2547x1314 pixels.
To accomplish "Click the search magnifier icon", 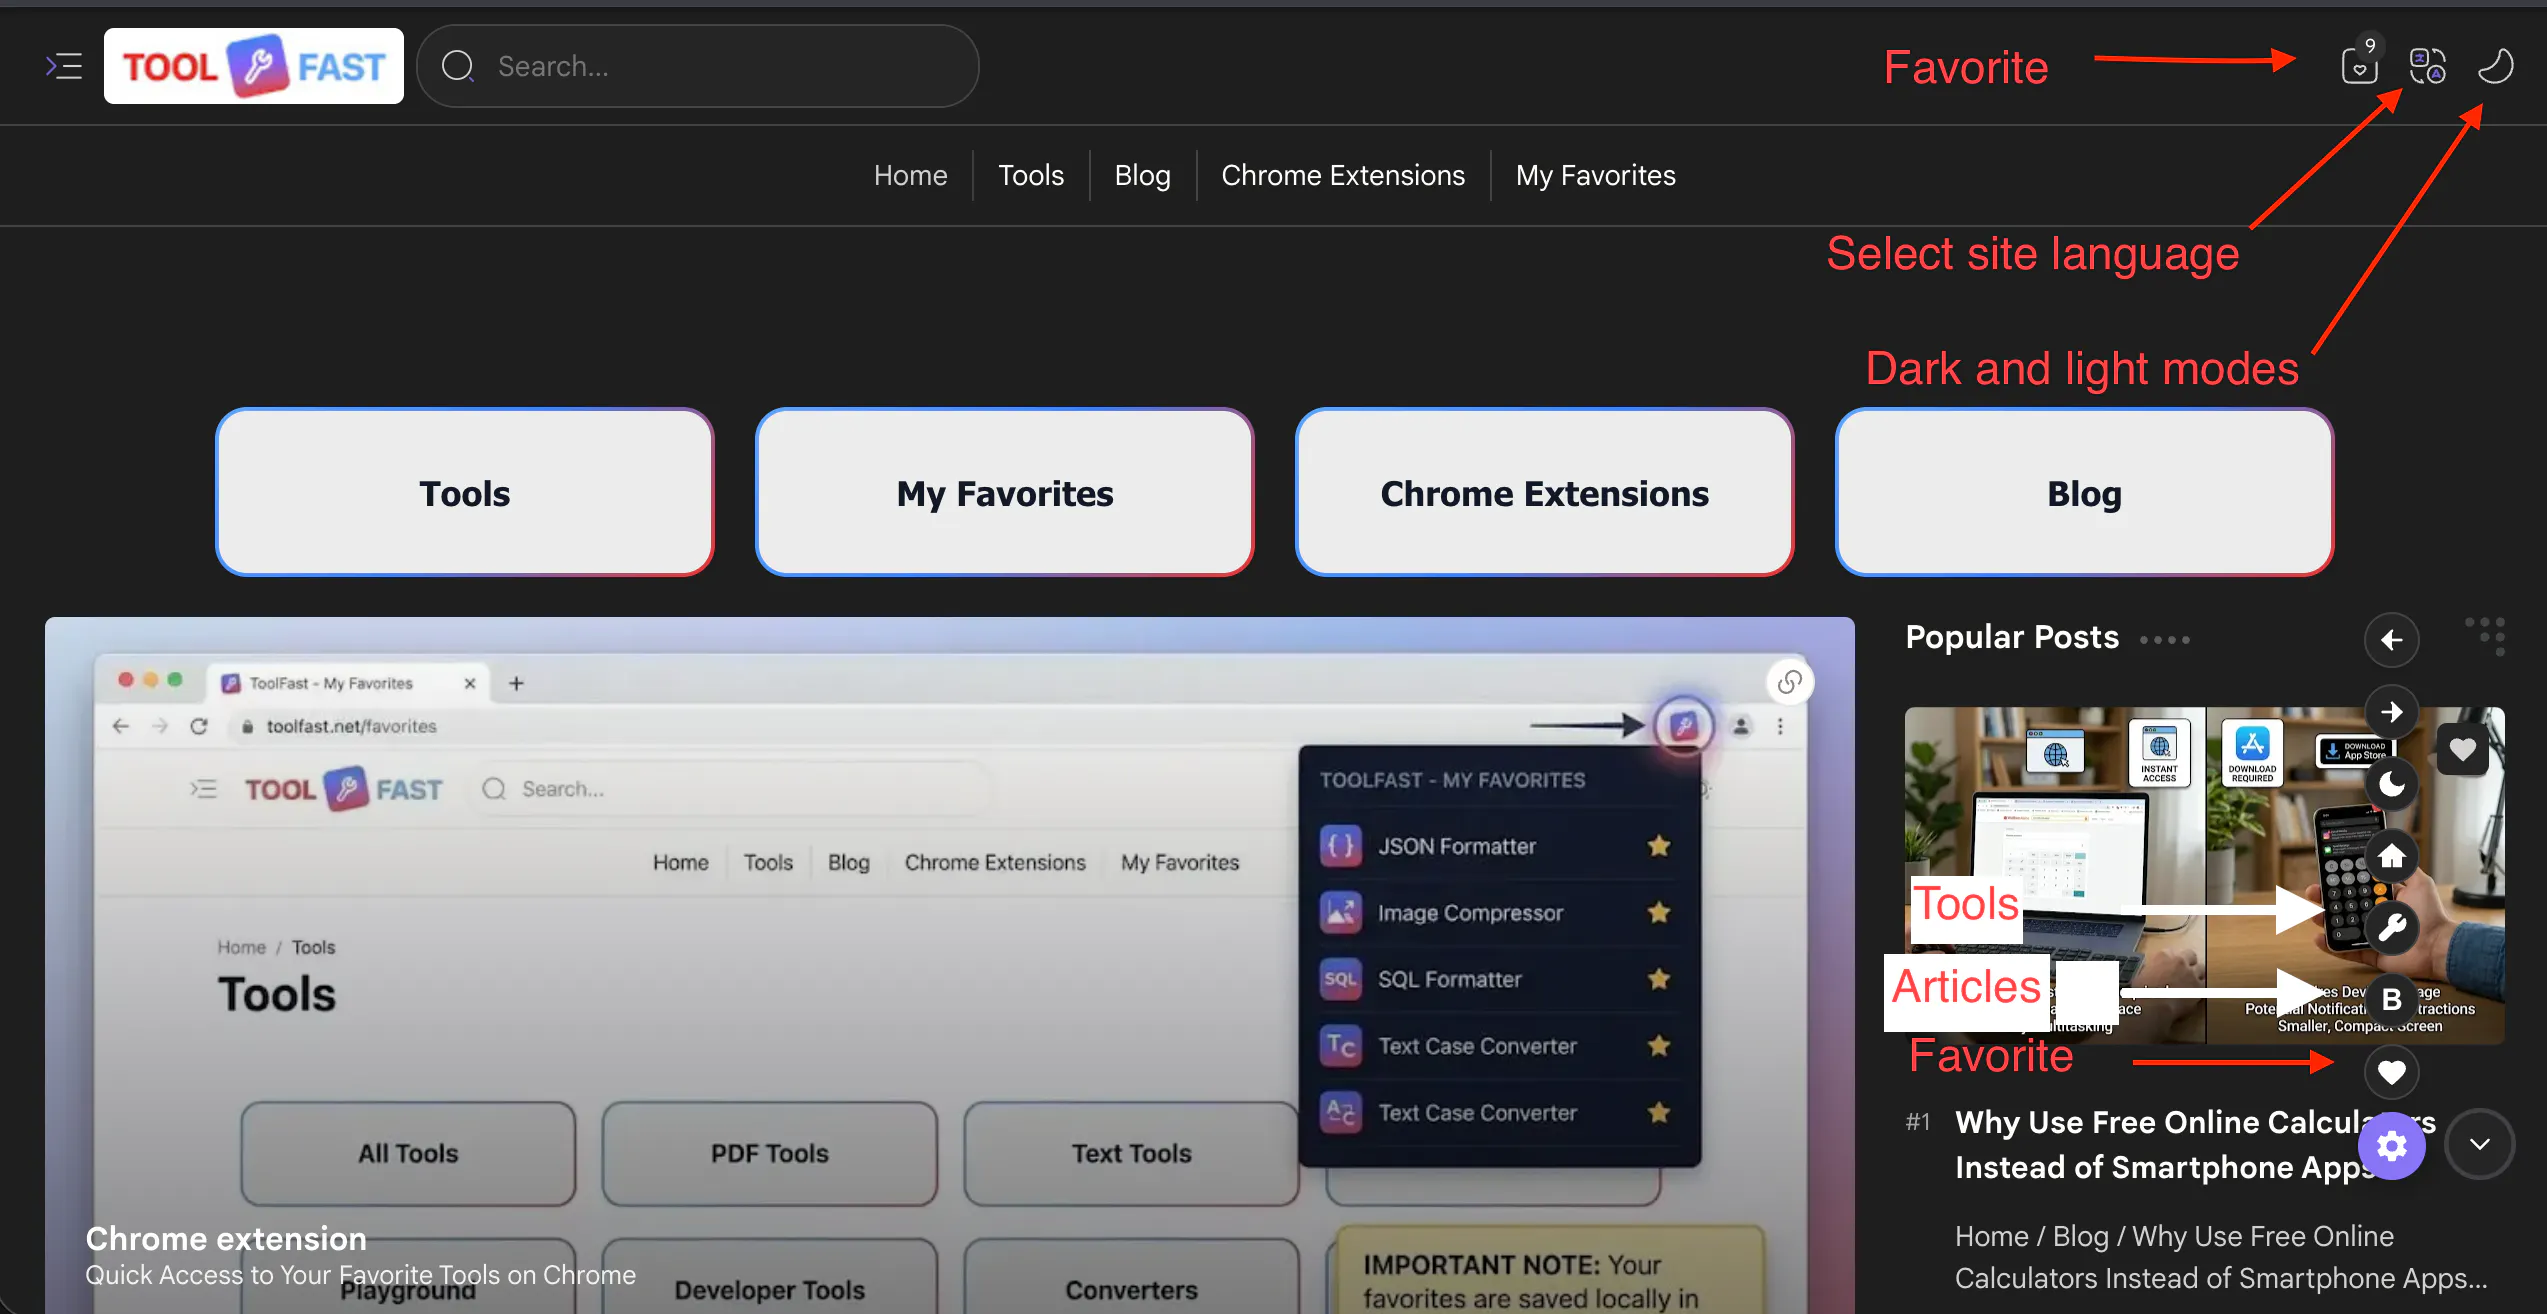I will coord(458,66).
